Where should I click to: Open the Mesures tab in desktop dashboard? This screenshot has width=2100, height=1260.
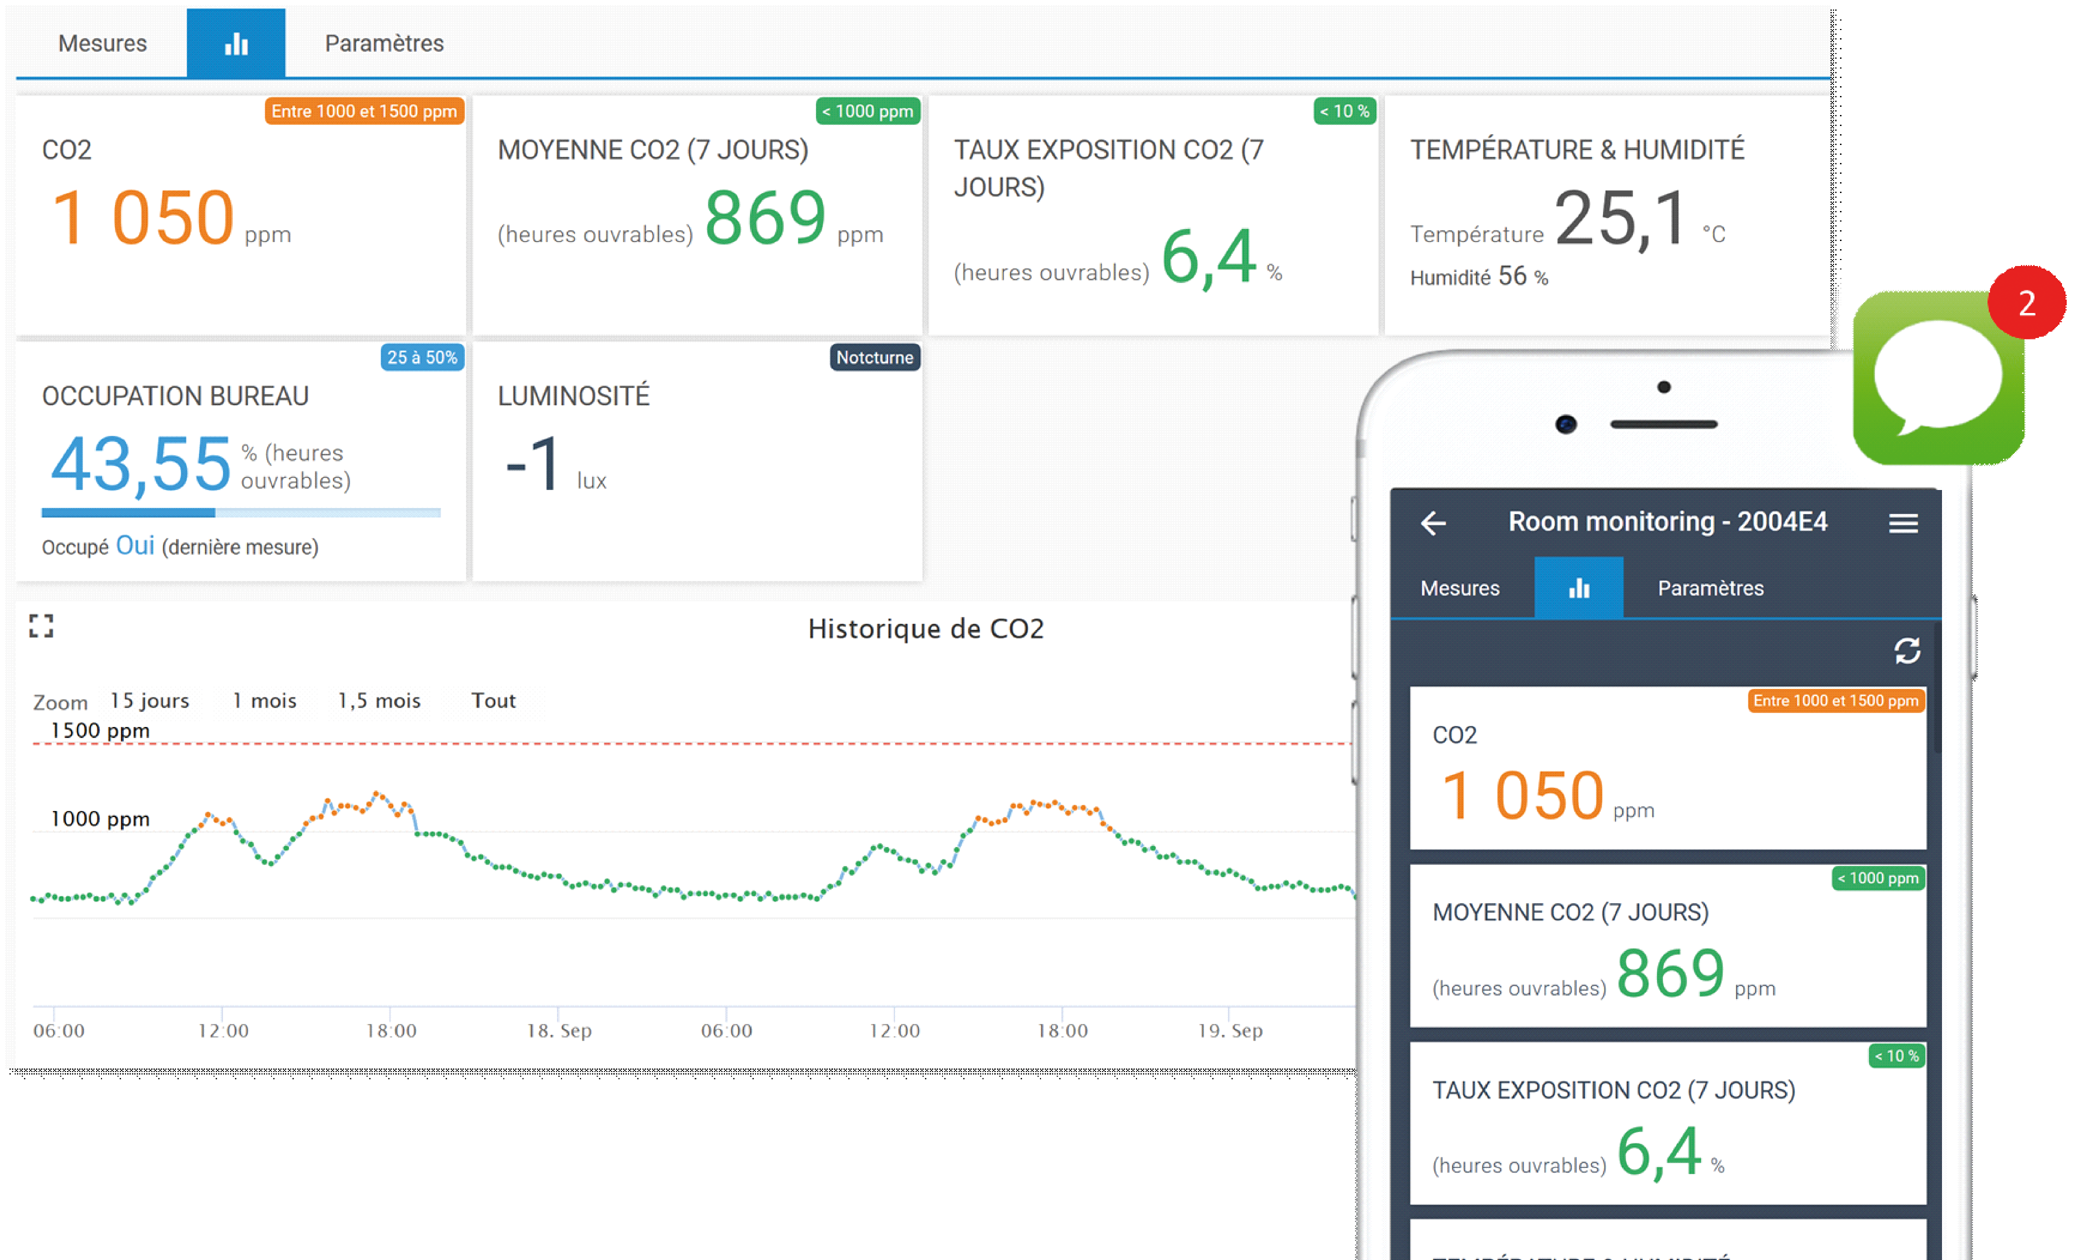click(102, 43)
